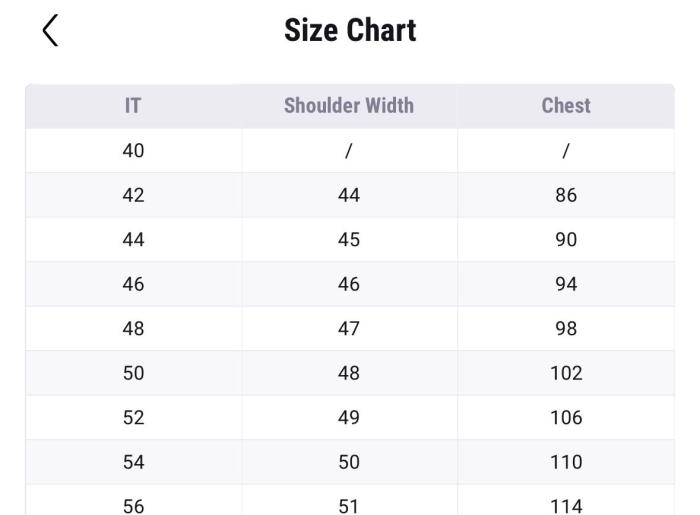Image resolution: width=700 pixels, height=515 pixels.
Task: Click the Chest column header
Action: (x=566, y=106)
